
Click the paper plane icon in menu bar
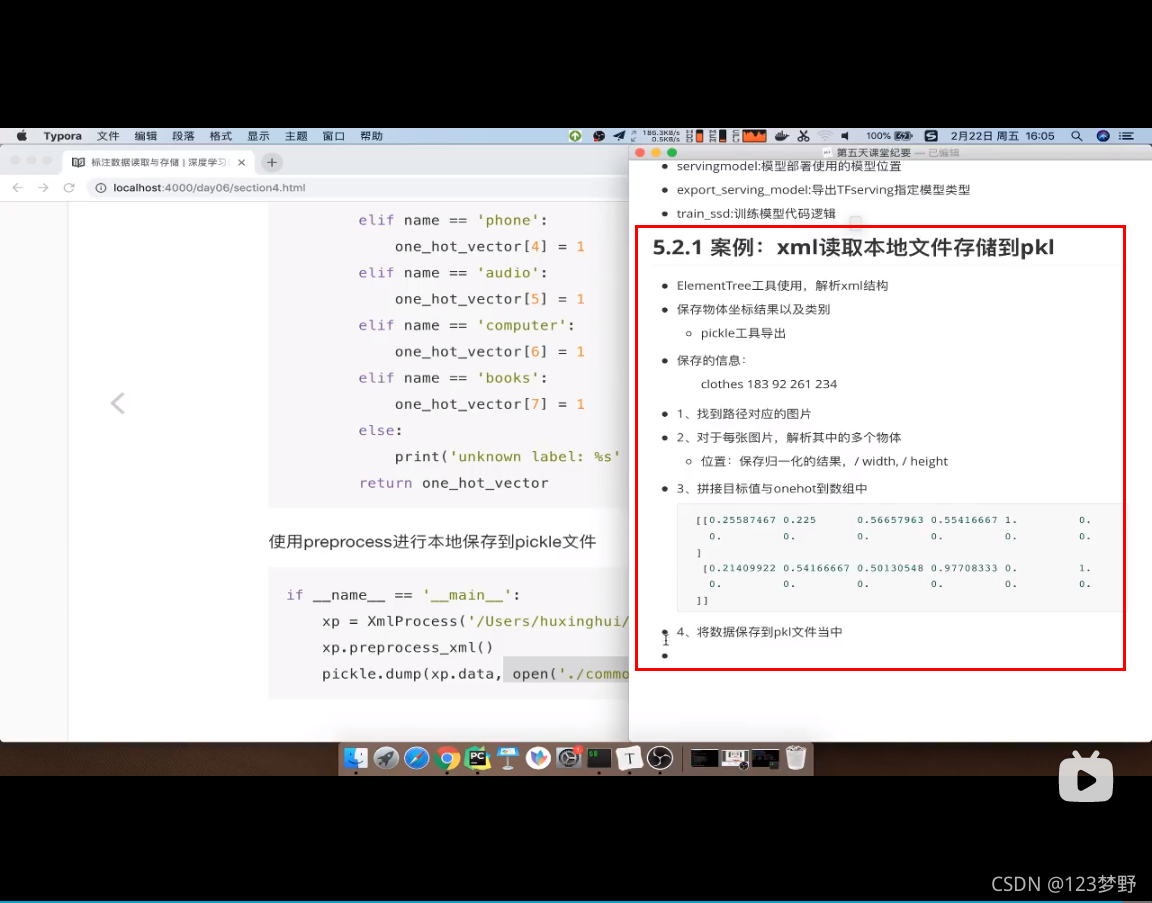[x=619, y=136]
